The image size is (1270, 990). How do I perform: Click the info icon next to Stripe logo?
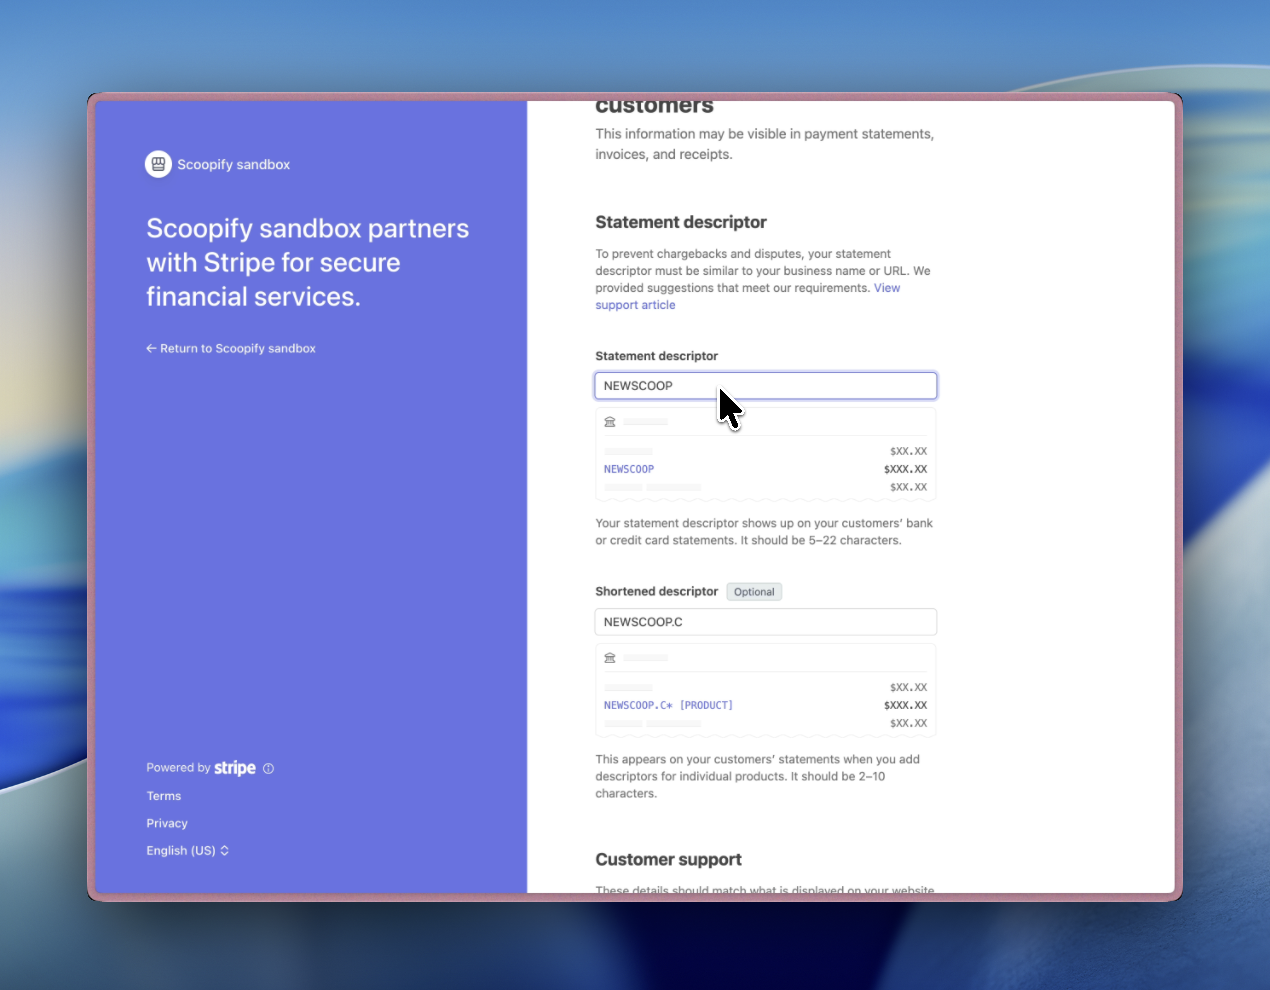(268, 768)
